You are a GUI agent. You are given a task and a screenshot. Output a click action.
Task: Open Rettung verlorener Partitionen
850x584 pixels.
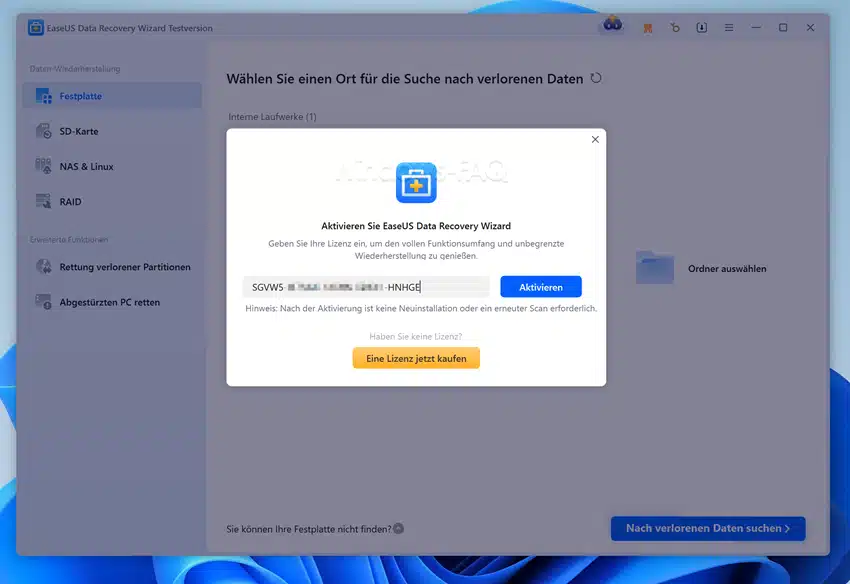pos(124,267)
